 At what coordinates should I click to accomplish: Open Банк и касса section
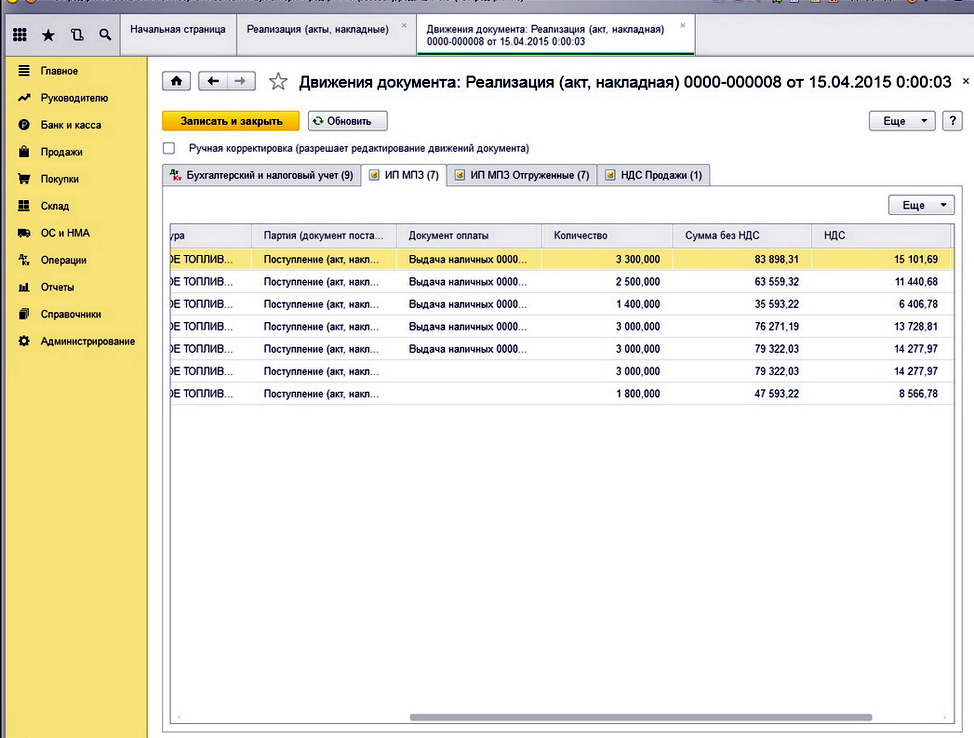click(x=70, y=125)
